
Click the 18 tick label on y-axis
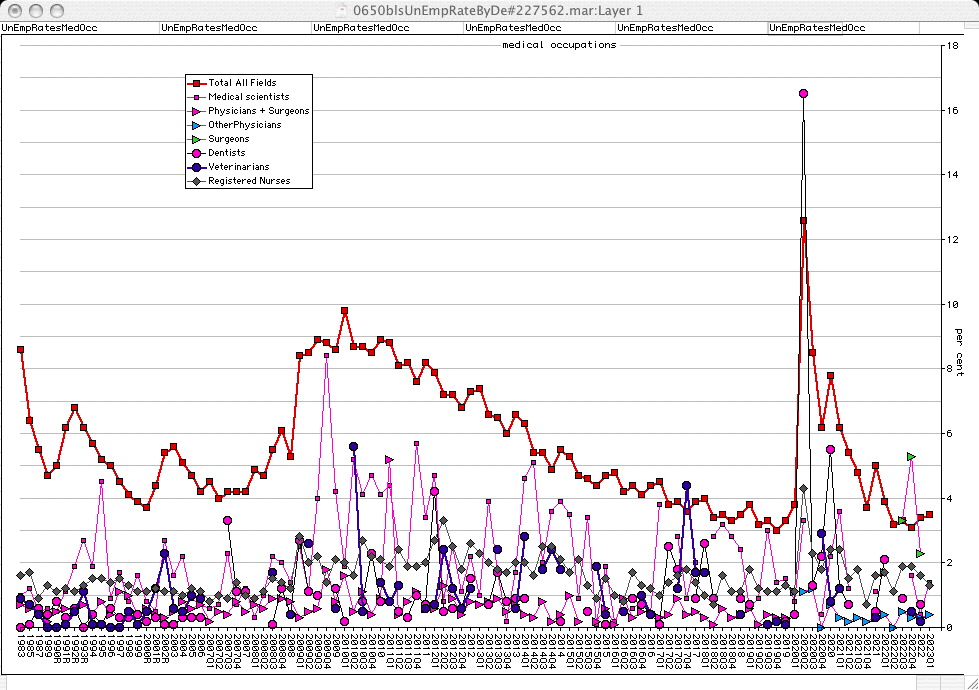tap(953, 46)
